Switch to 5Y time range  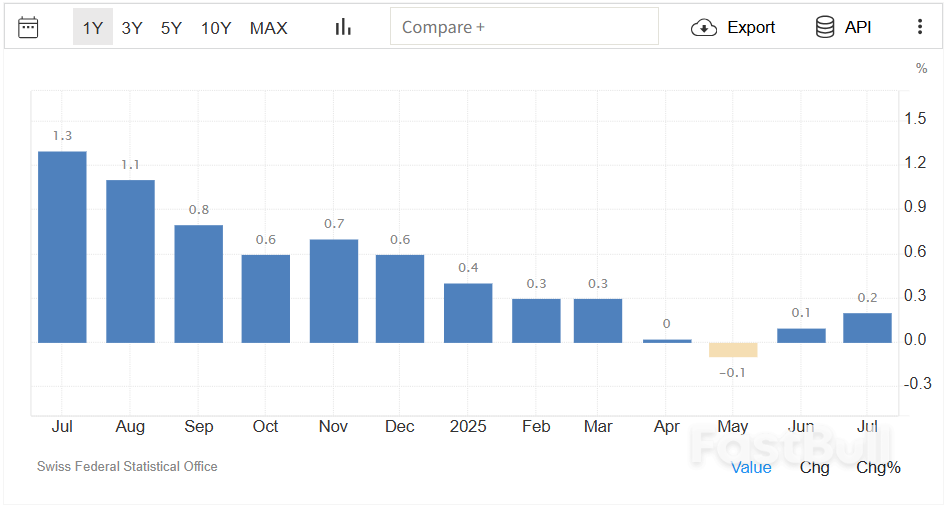tap(171, 28)
